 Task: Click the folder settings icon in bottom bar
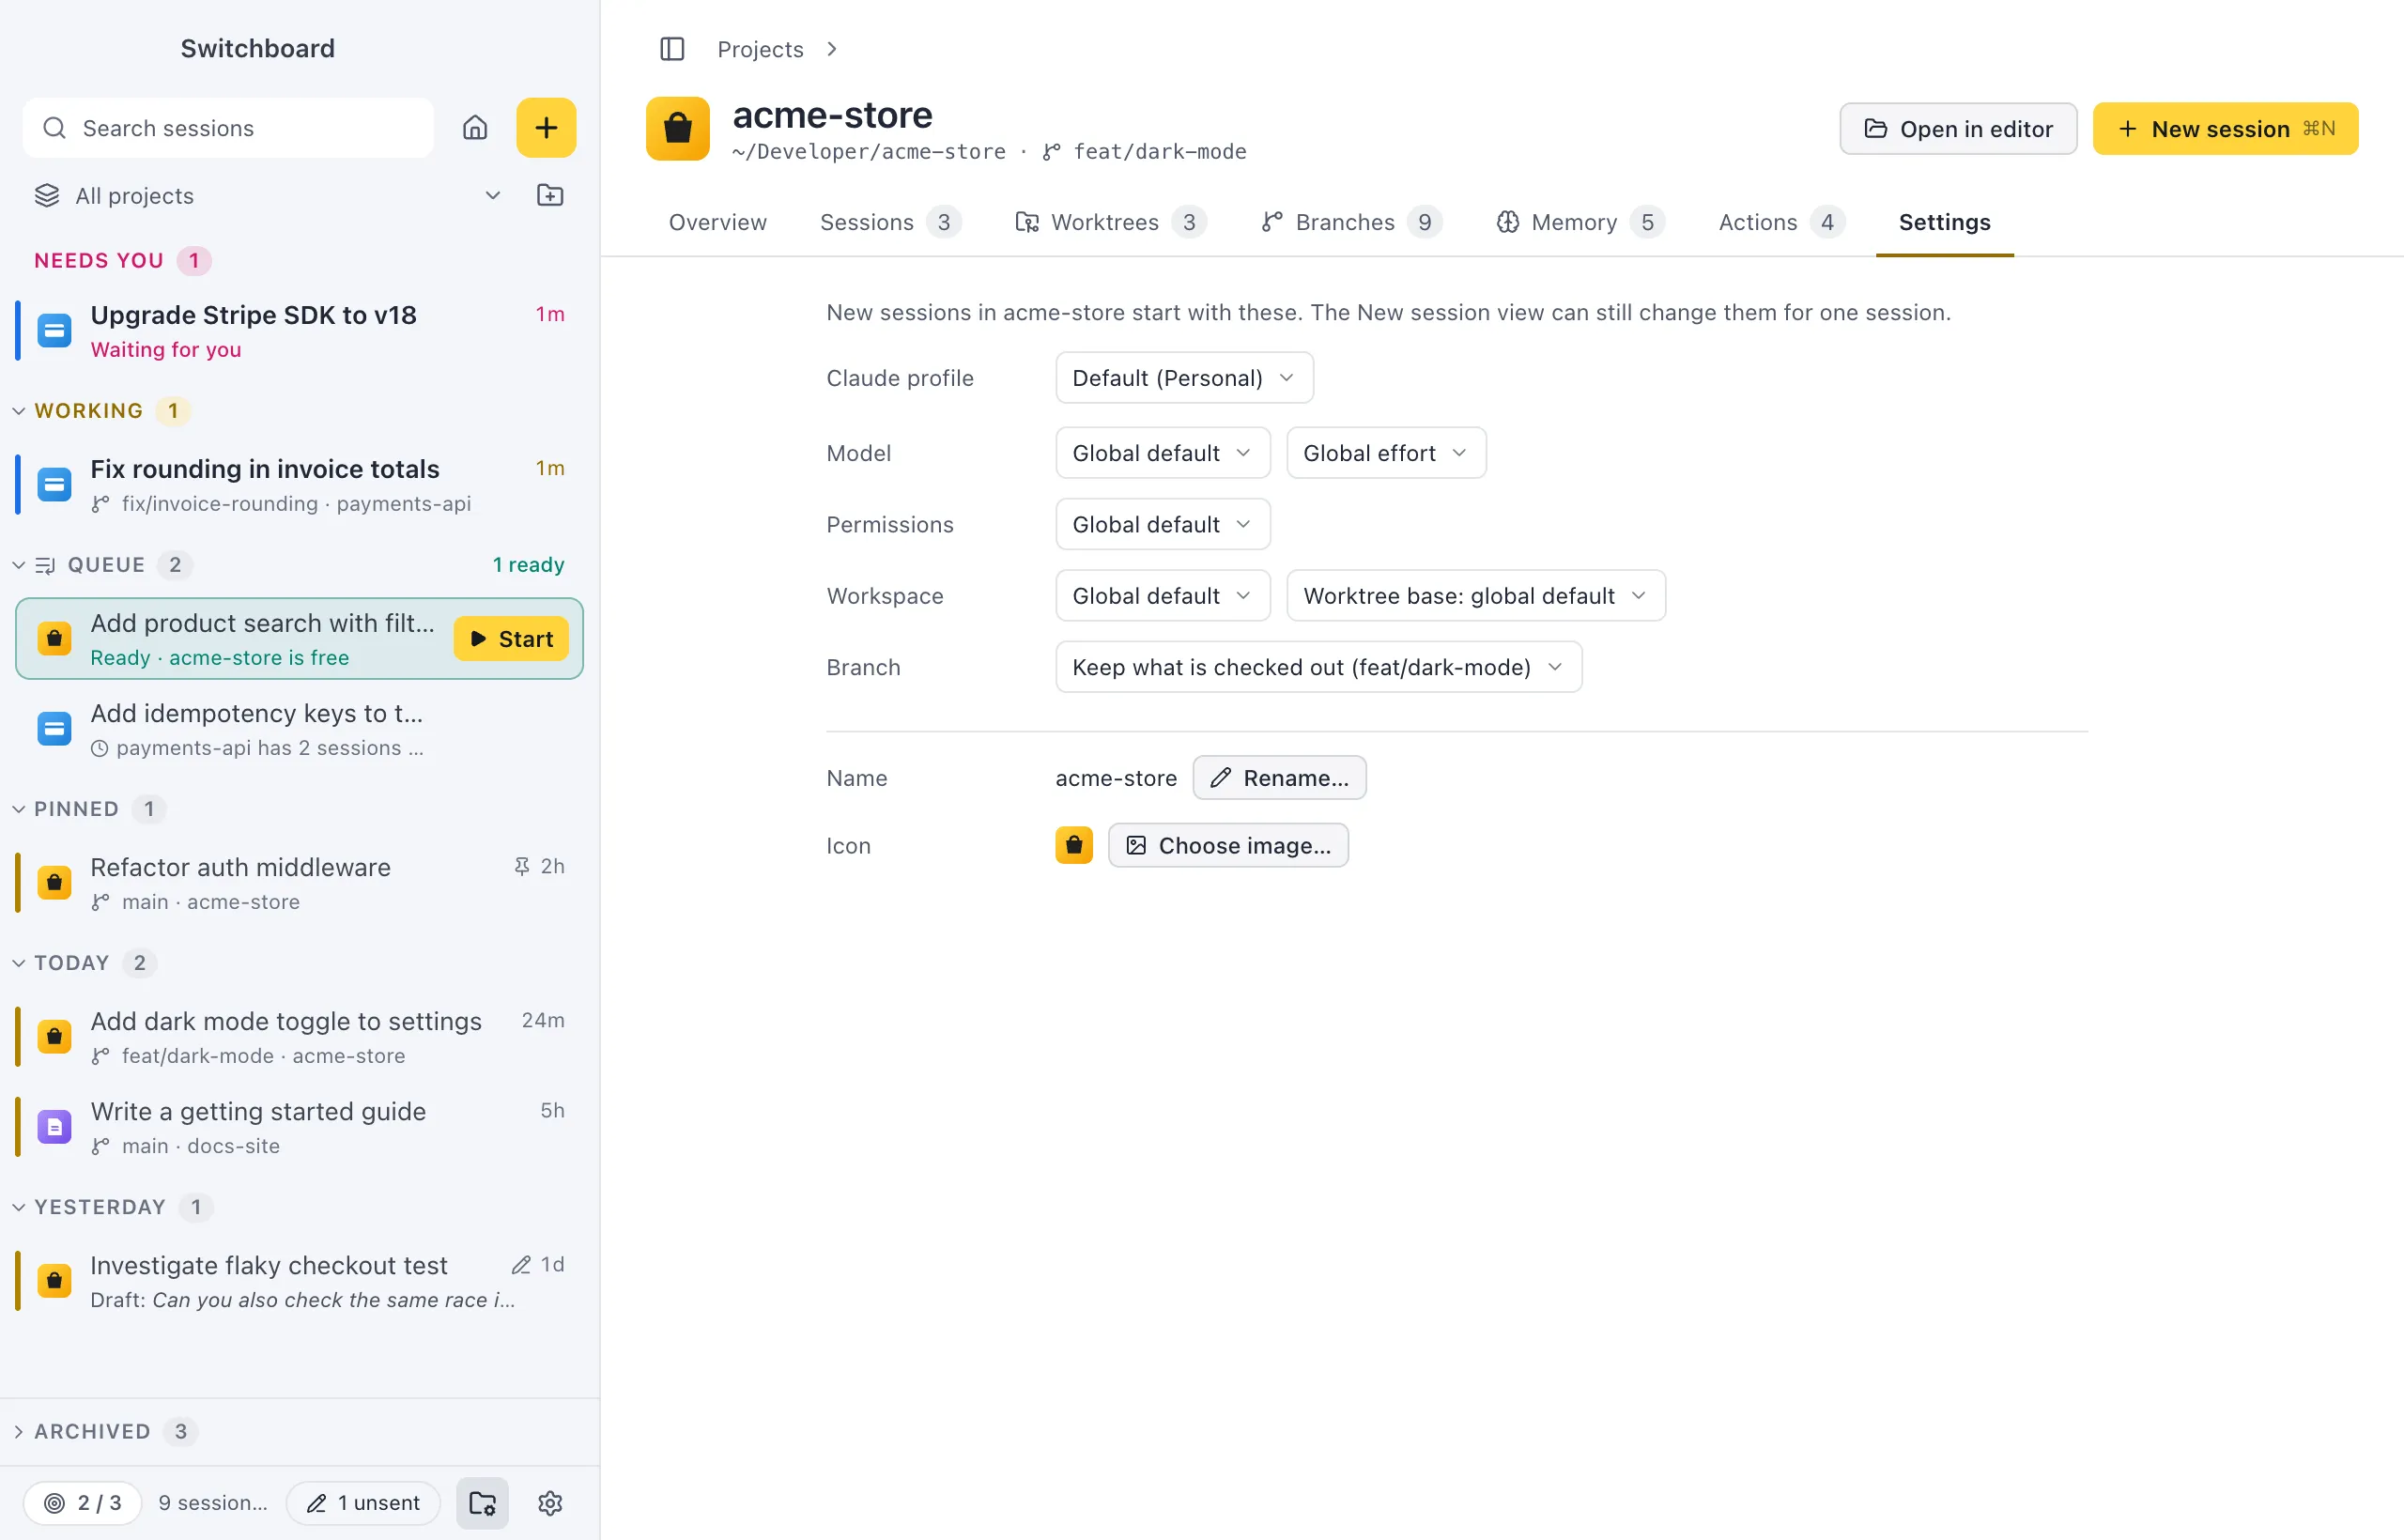tap(483, 1503)
